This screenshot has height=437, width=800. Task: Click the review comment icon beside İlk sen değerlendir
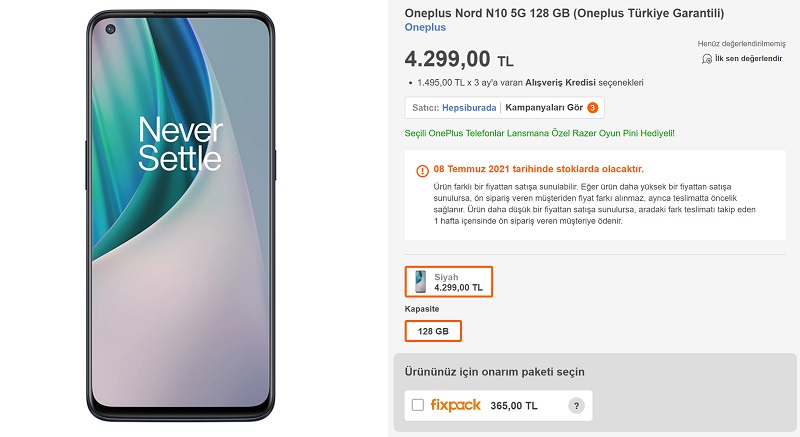point(708,59)
